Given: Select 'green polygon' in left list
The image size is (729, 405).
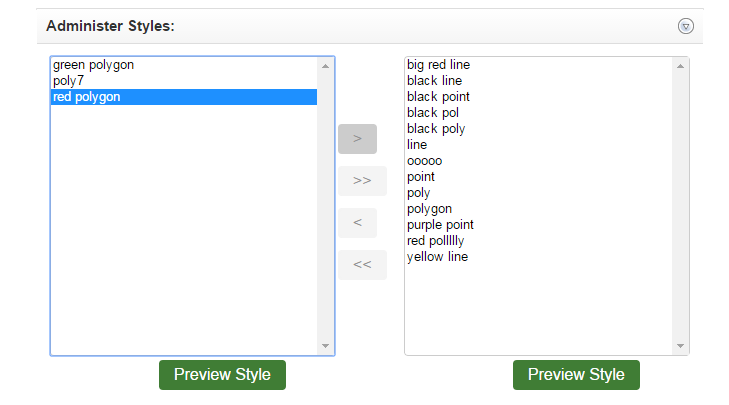Looking at the screenshot, I should click(93, 65).
